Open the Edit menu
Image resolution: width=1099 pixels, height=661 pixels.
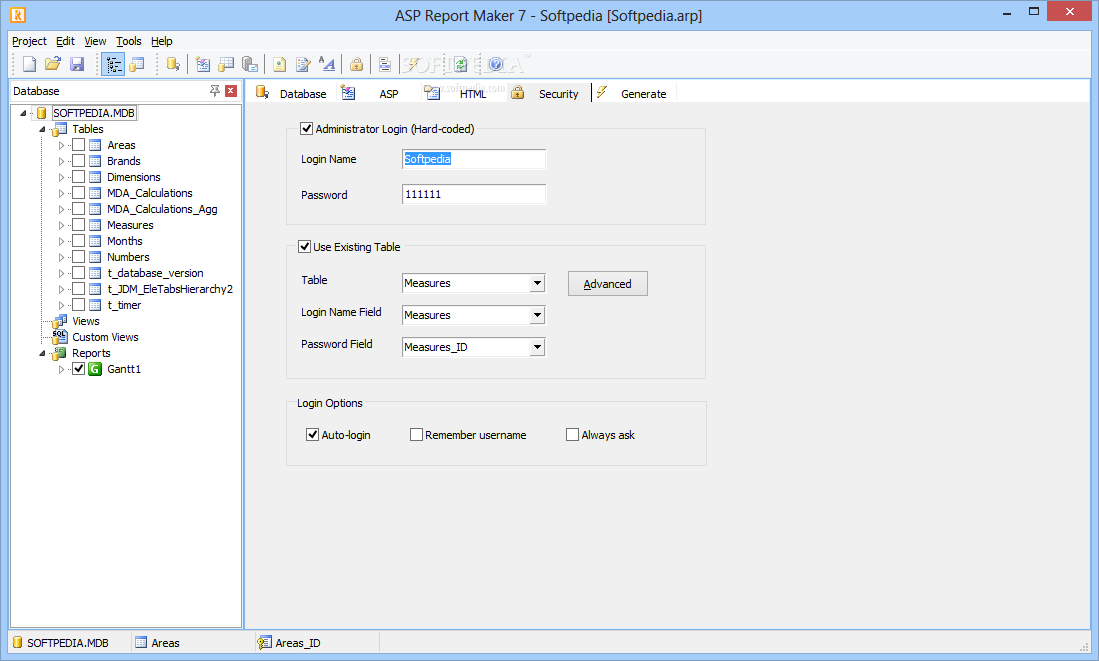coord(65,41)
